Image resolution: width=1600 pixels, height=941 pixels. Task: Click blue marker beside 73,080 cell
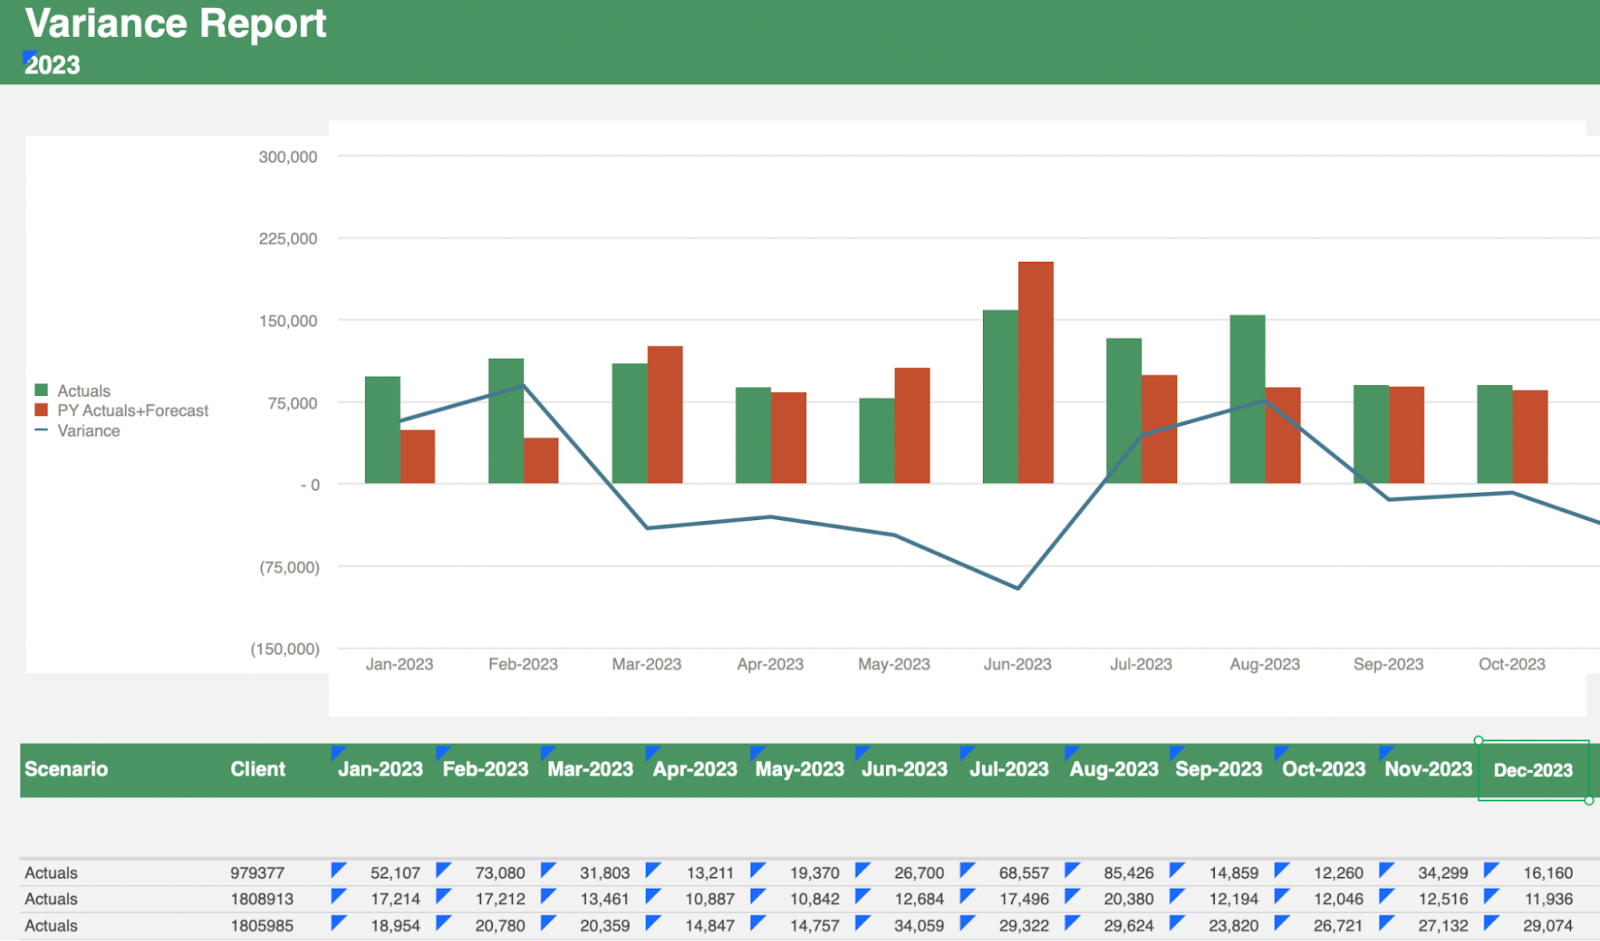443,870
